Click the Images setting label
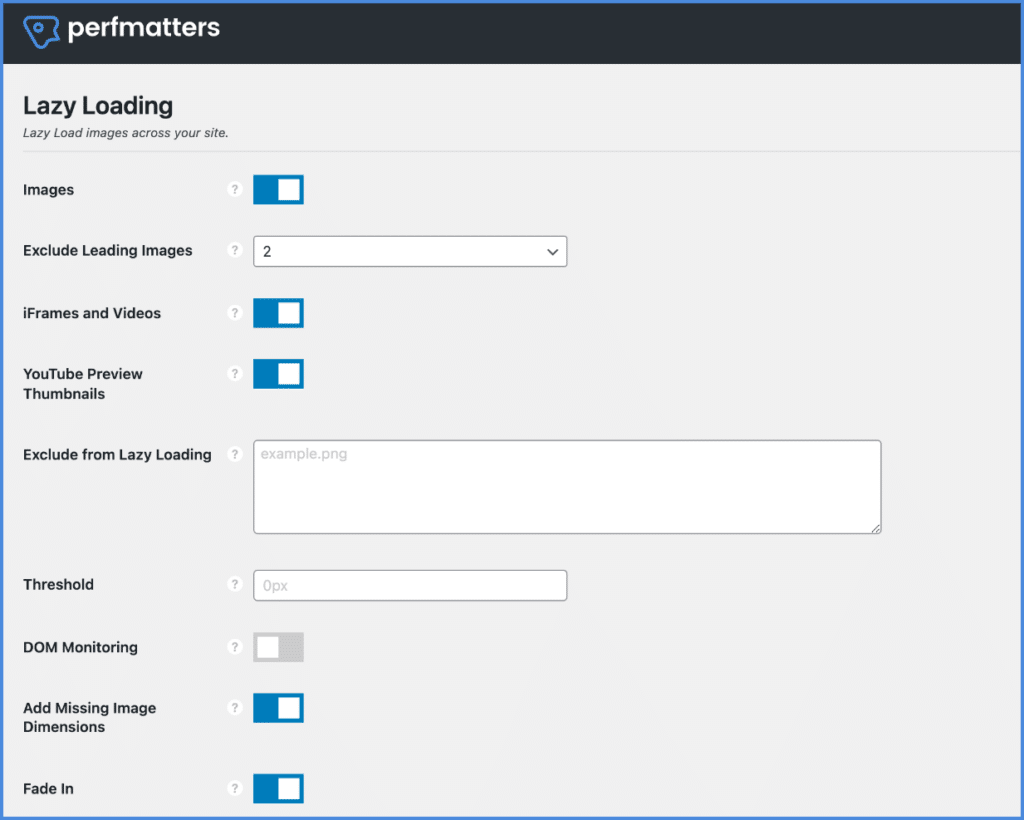The height and width of the screenshot is (820, 1024). click(48, 190)
